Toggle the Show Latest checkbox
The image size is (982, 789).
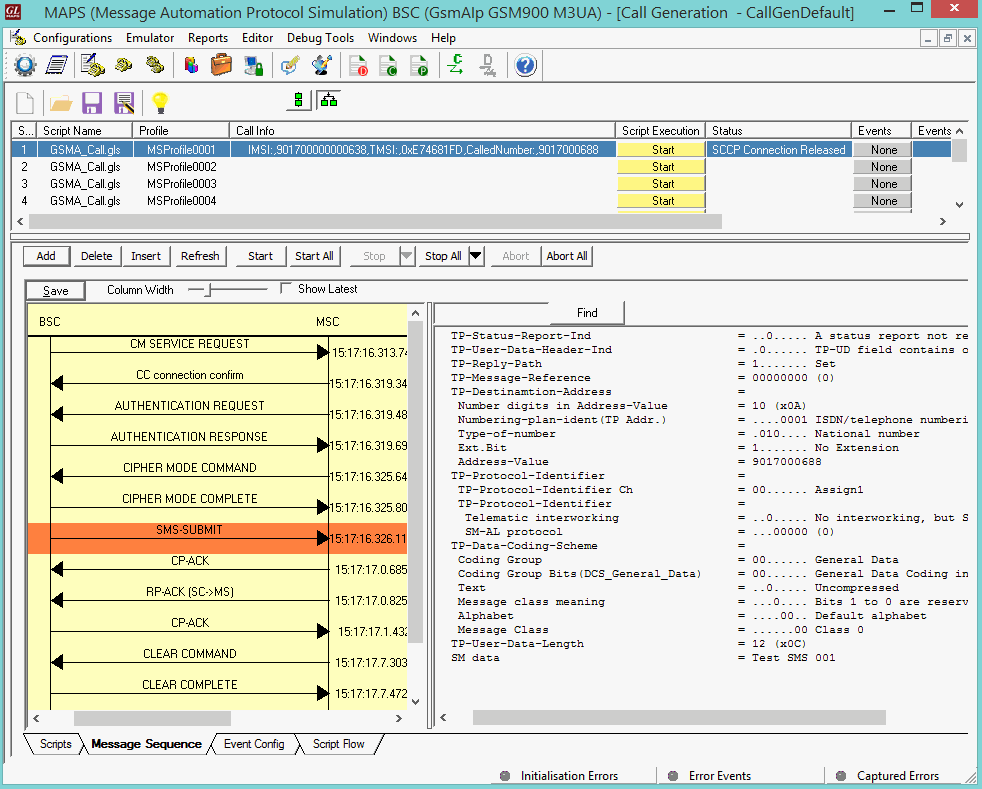(x=286, y=288)
